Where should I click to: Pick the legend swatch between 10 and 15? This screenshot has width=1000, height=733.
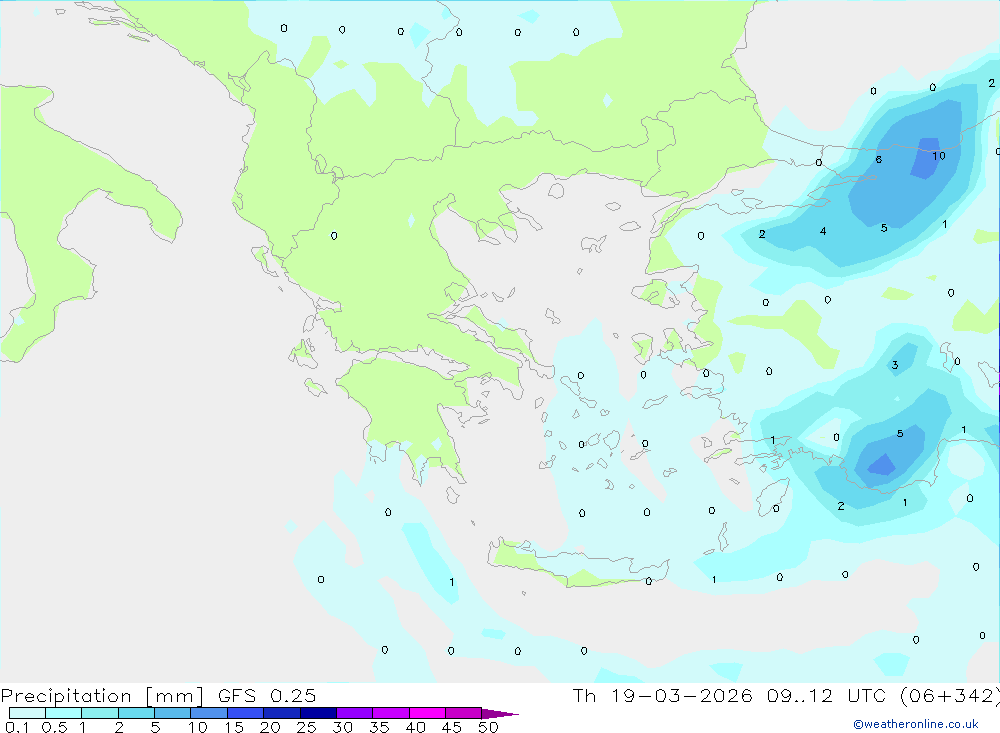[209, 713]
